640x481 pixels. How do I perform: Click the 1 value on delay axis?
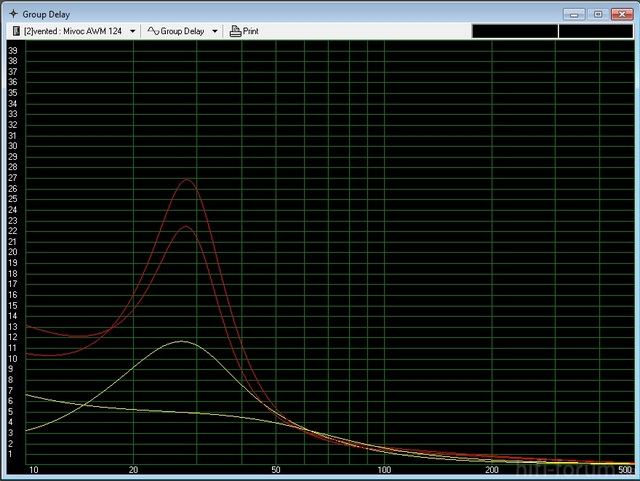click(x=11, y=454)
